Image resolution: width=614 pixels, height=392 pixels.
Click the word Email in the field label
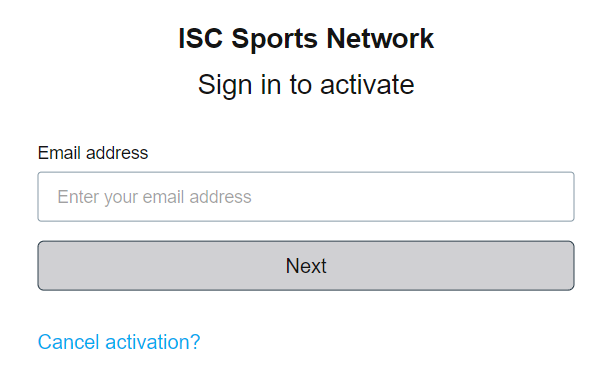click(x=60, y=153)
